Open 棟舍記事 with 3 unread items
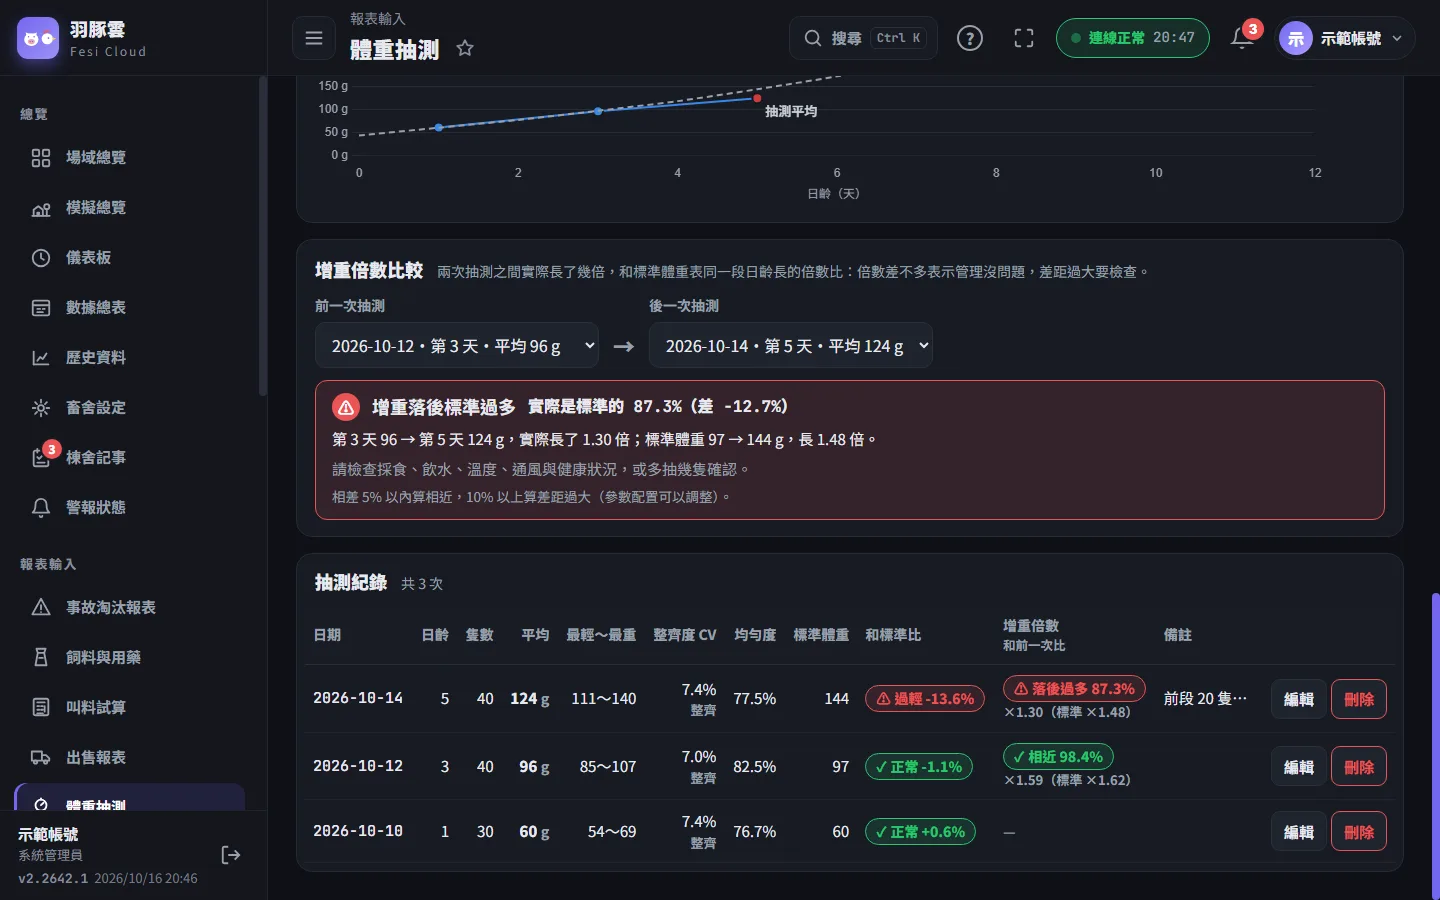This screenshot has width=1440, height=900. tap(130, 458)
